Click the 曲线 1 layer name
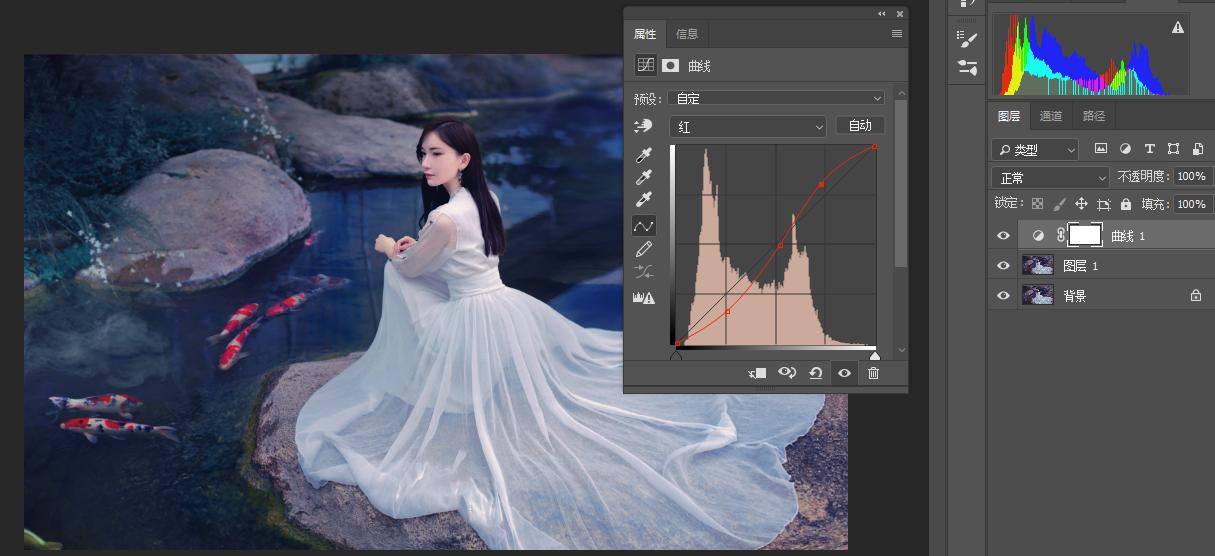Viewport: 1215px width, 556px height. (x=1128, y=236)
